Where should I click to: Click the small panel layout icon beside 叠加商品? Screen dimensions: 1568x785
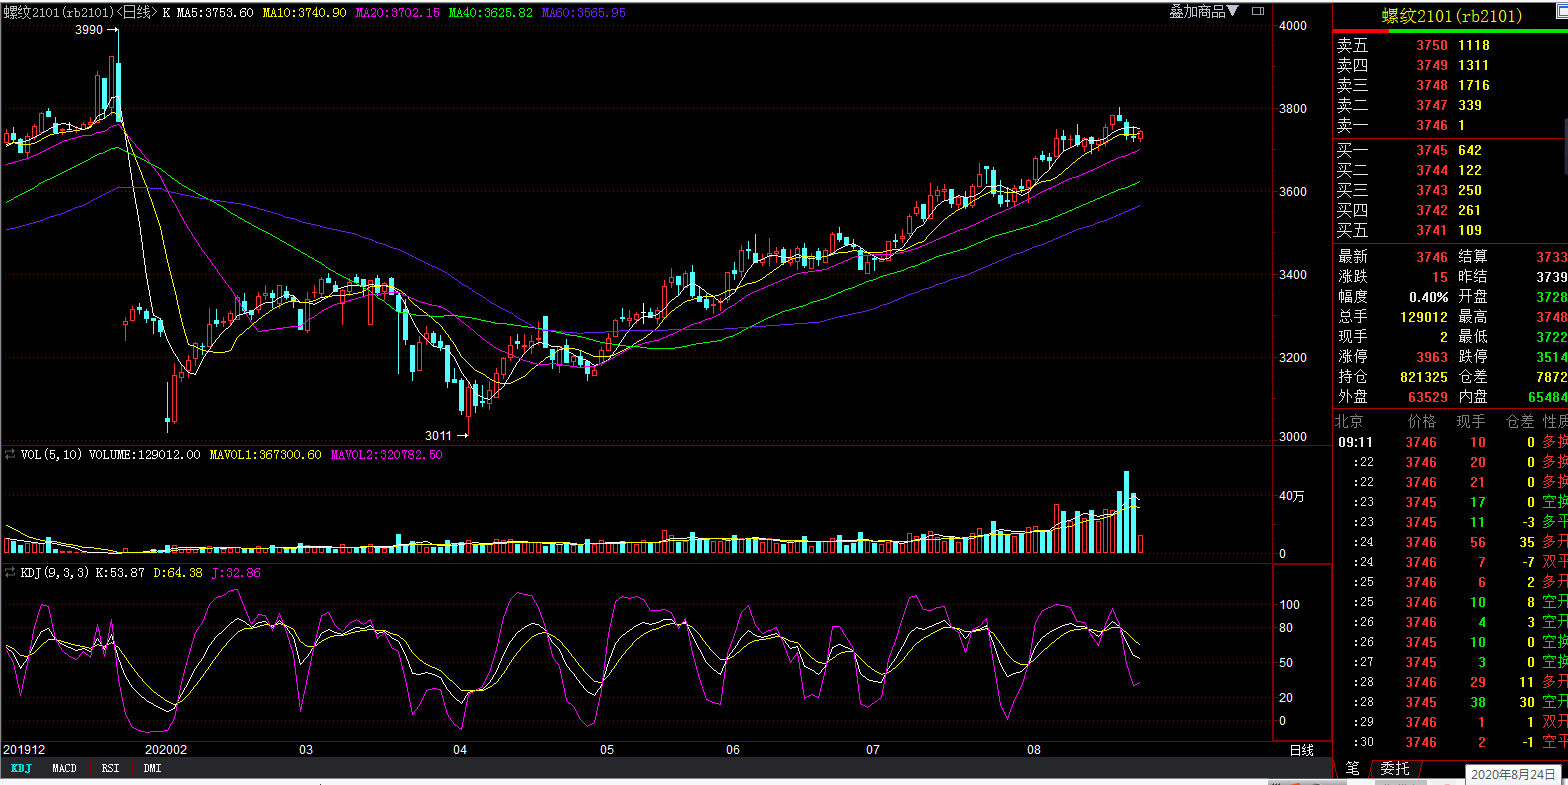click(1258, 12)
